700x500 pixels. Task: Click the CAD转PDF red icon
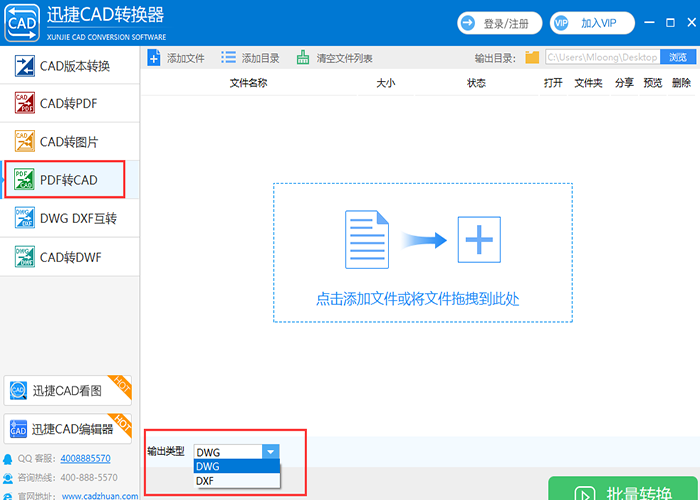[x=25, y=103]
